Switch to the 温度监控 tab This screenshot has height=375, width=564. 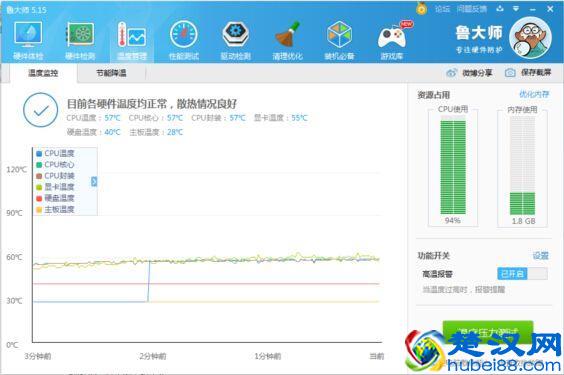[43, 73]
